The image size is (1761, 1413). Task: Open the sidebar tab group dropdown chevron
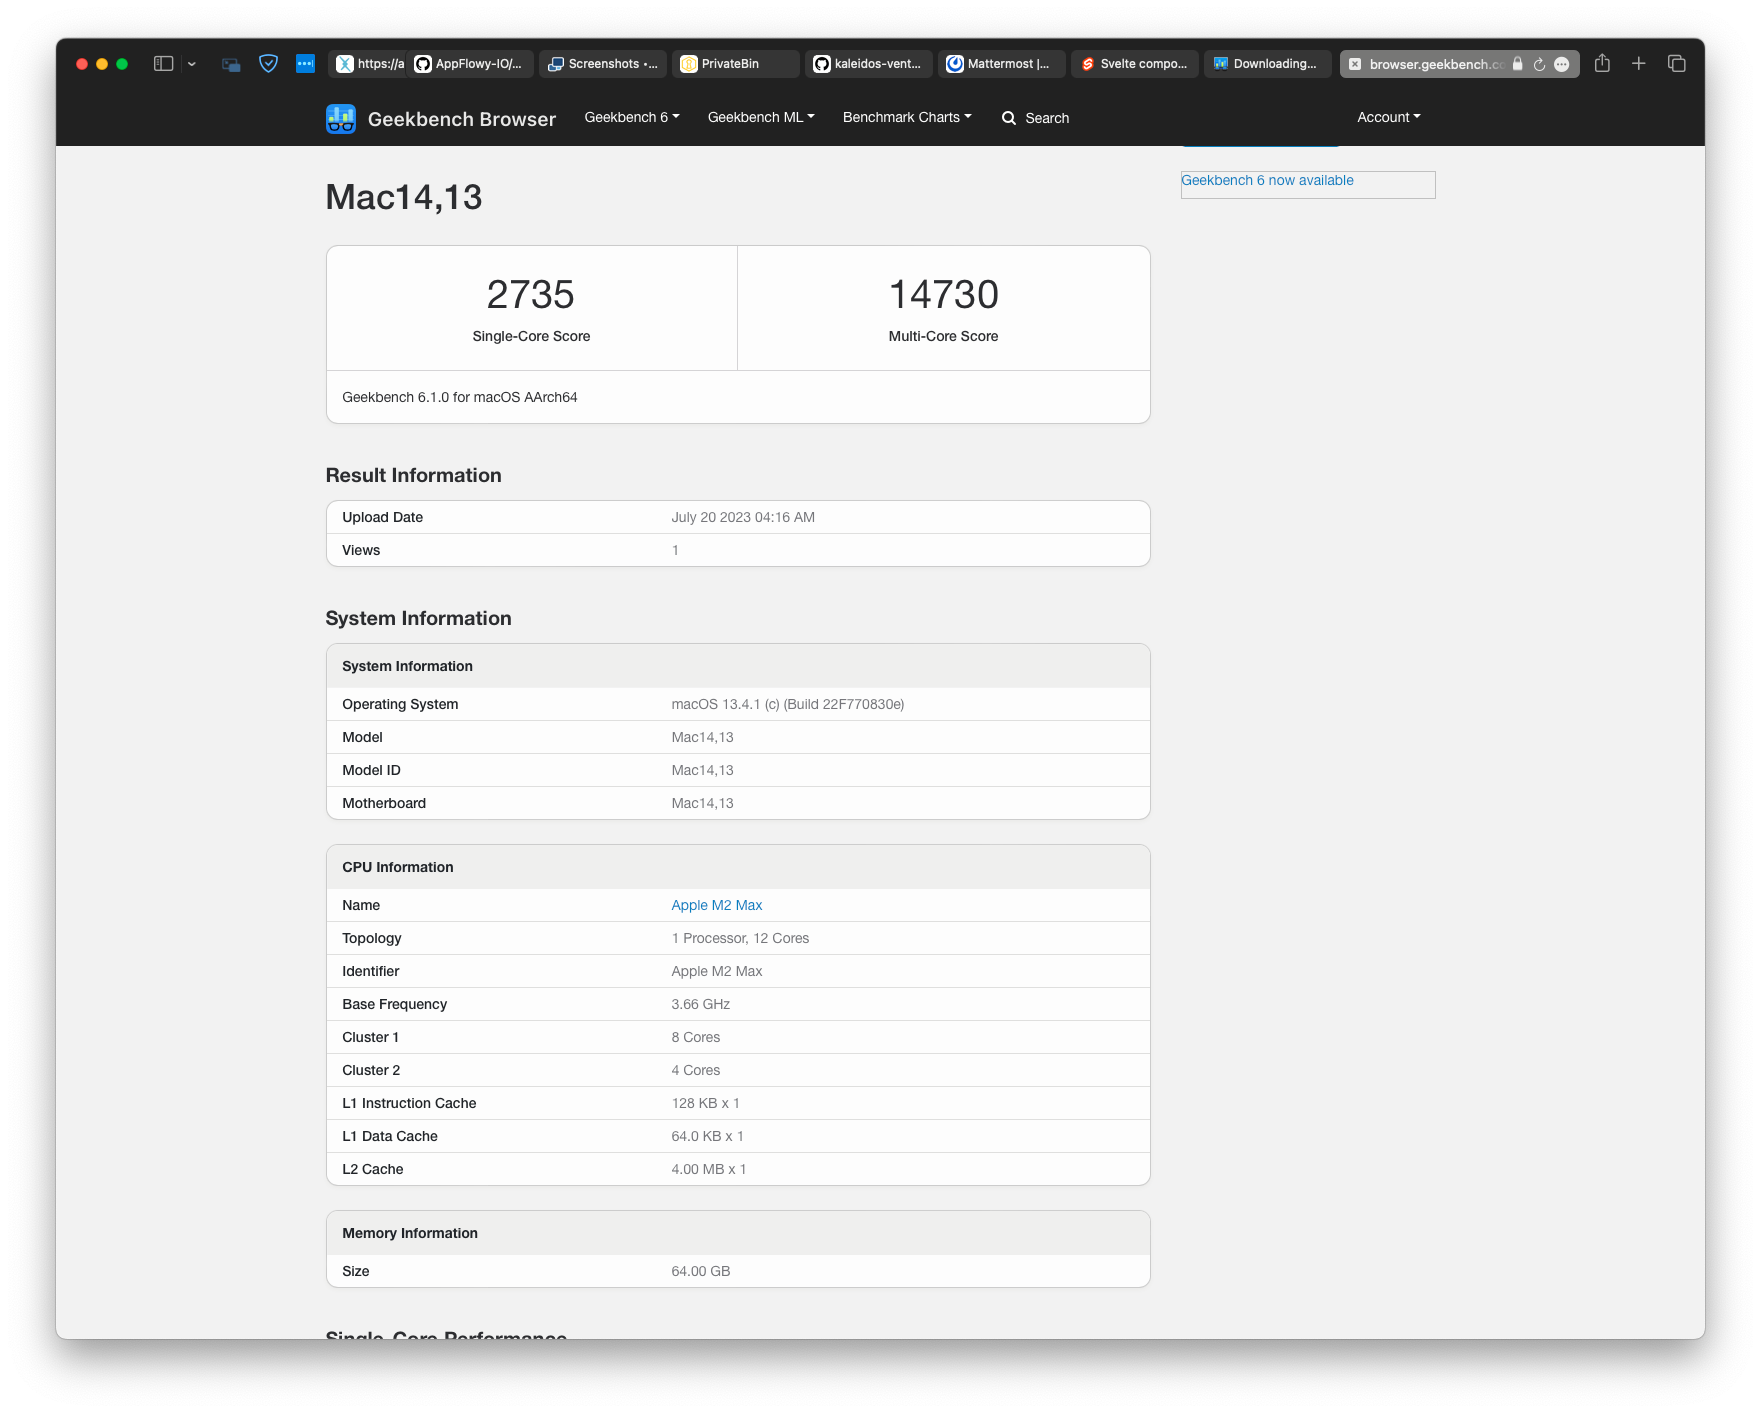[x=192, y=64]
